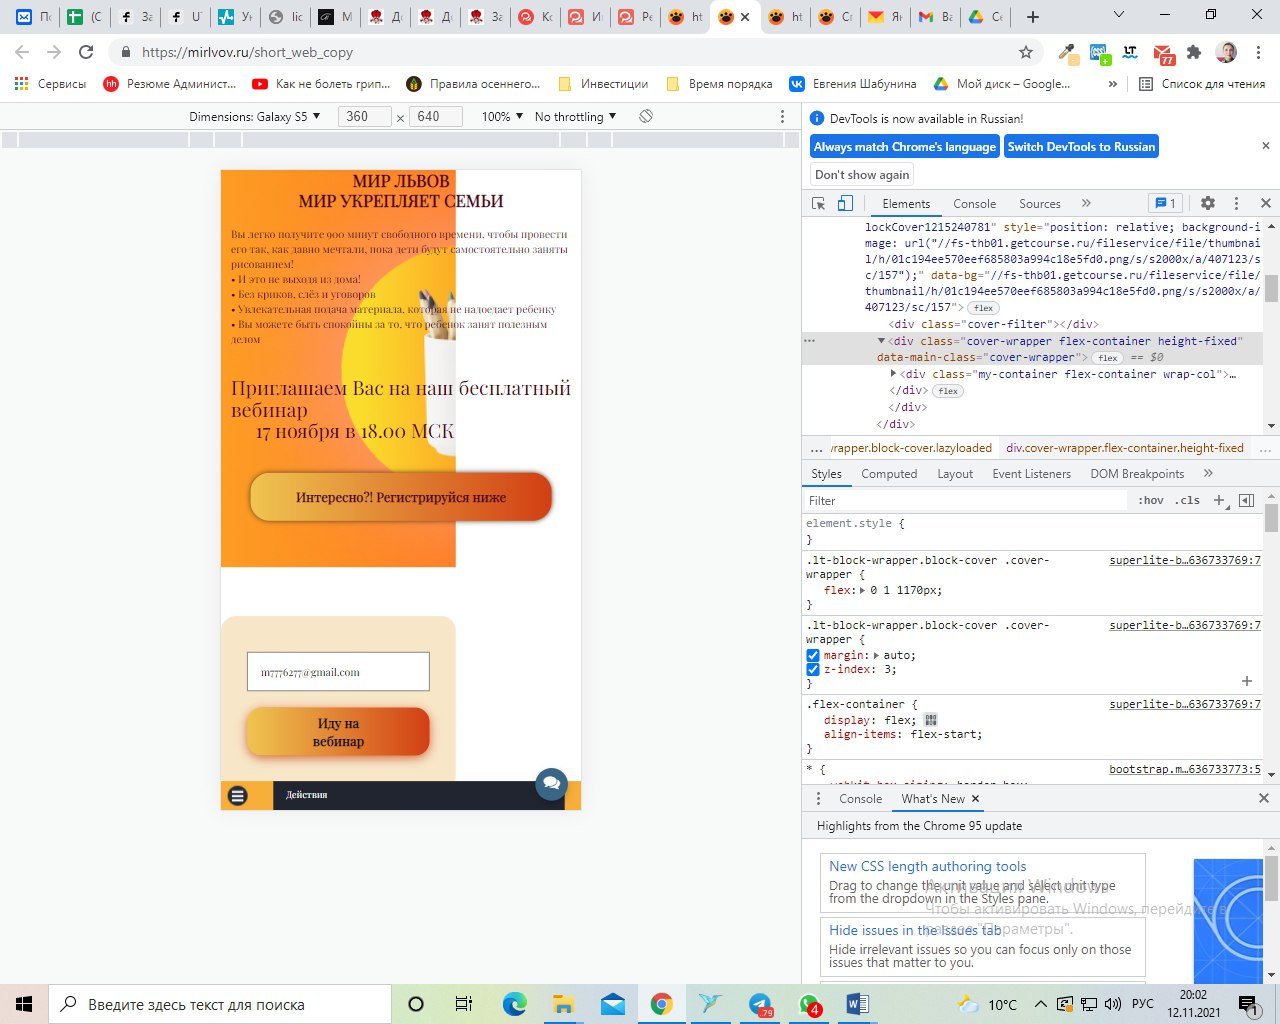Click Always match Chrome's language
Image resolution: width=1280 pixels, height=1024 pixels.
pos(905,146)
